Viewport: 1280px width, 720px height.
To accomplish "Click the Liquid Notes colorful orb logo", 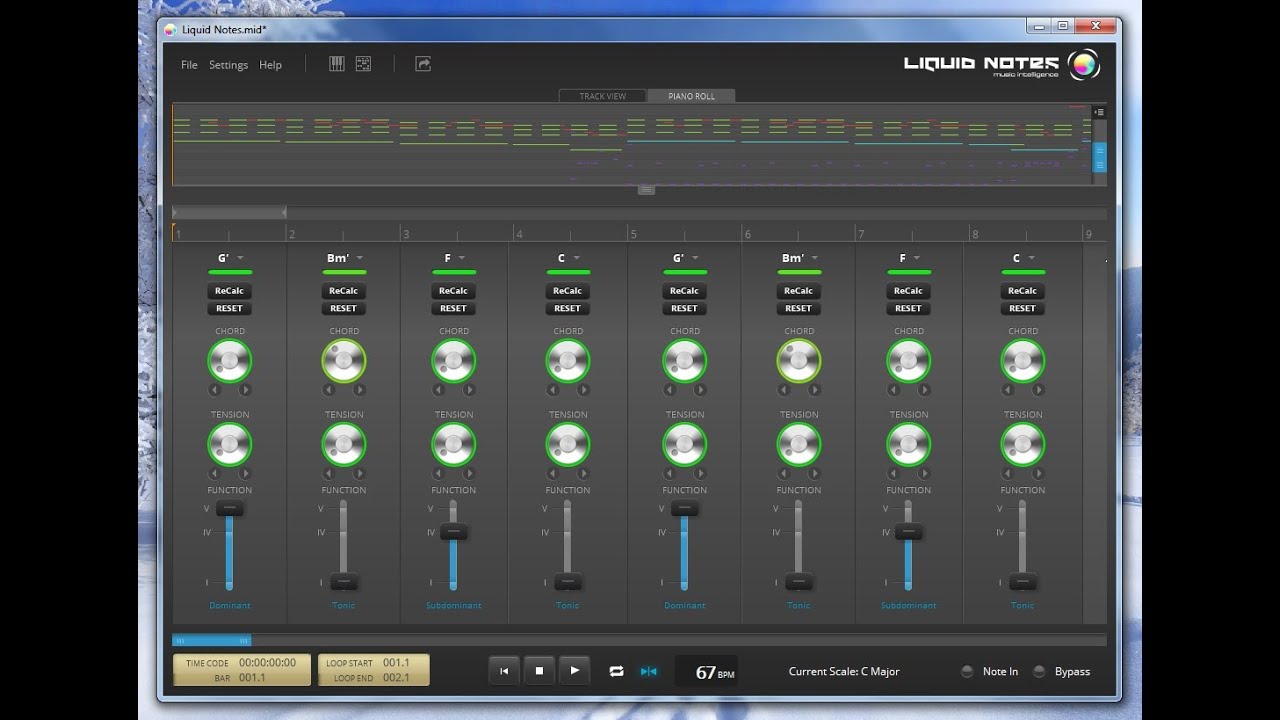I will [x=1084, y=64].
